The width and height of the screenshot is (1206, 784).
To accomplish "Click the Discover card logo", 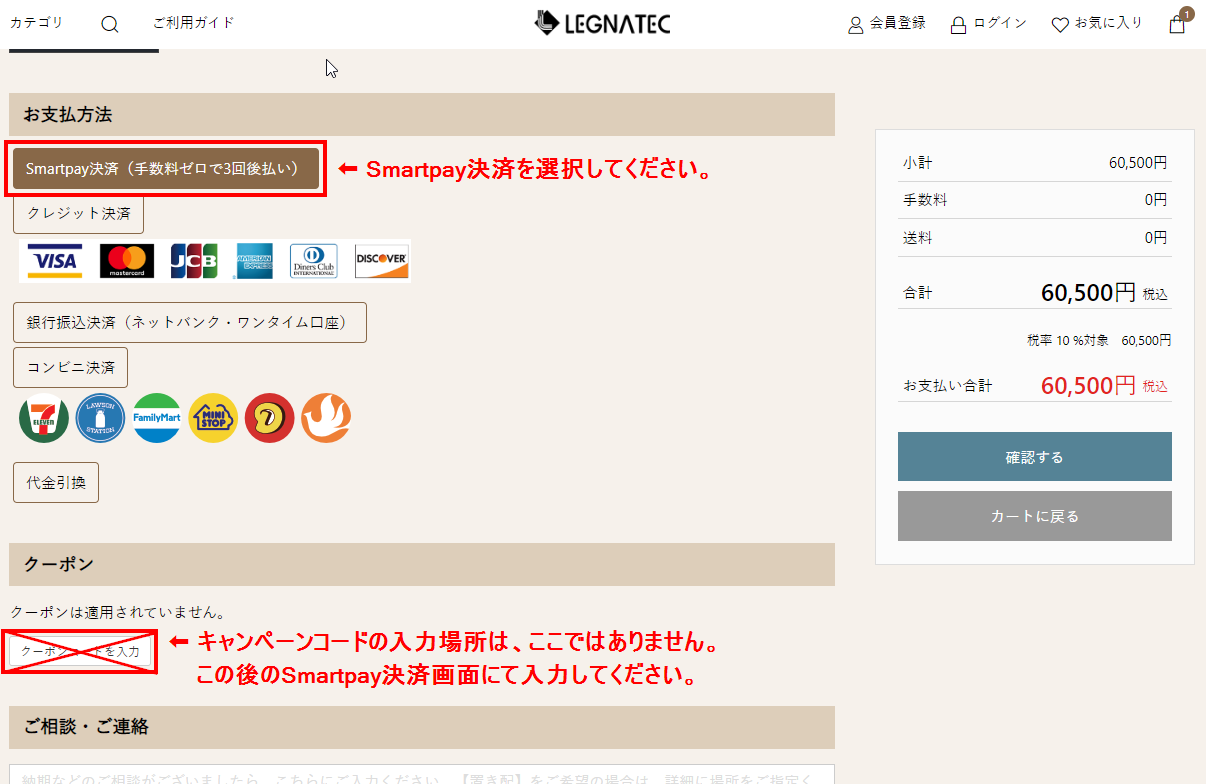I will [381, 261].
